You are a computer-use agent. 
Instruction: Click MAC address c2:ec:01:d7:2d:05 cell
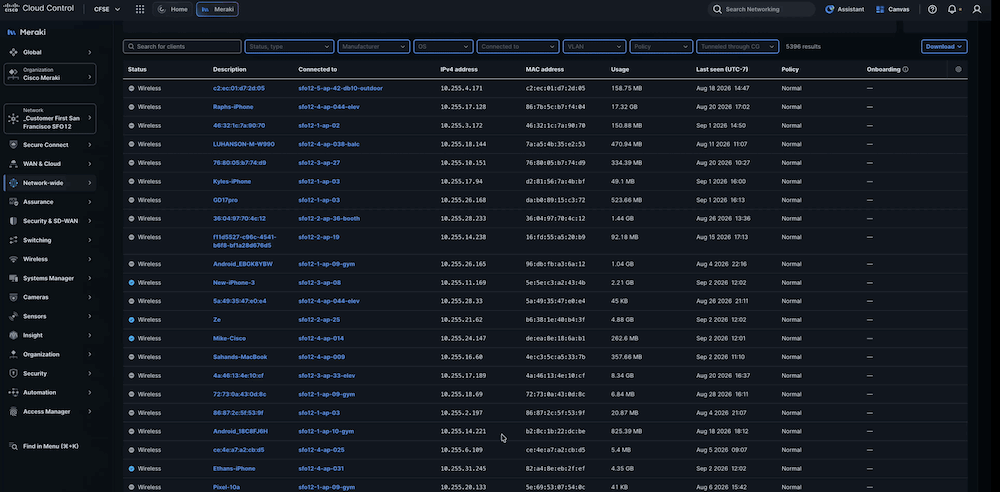coord(555,89)
